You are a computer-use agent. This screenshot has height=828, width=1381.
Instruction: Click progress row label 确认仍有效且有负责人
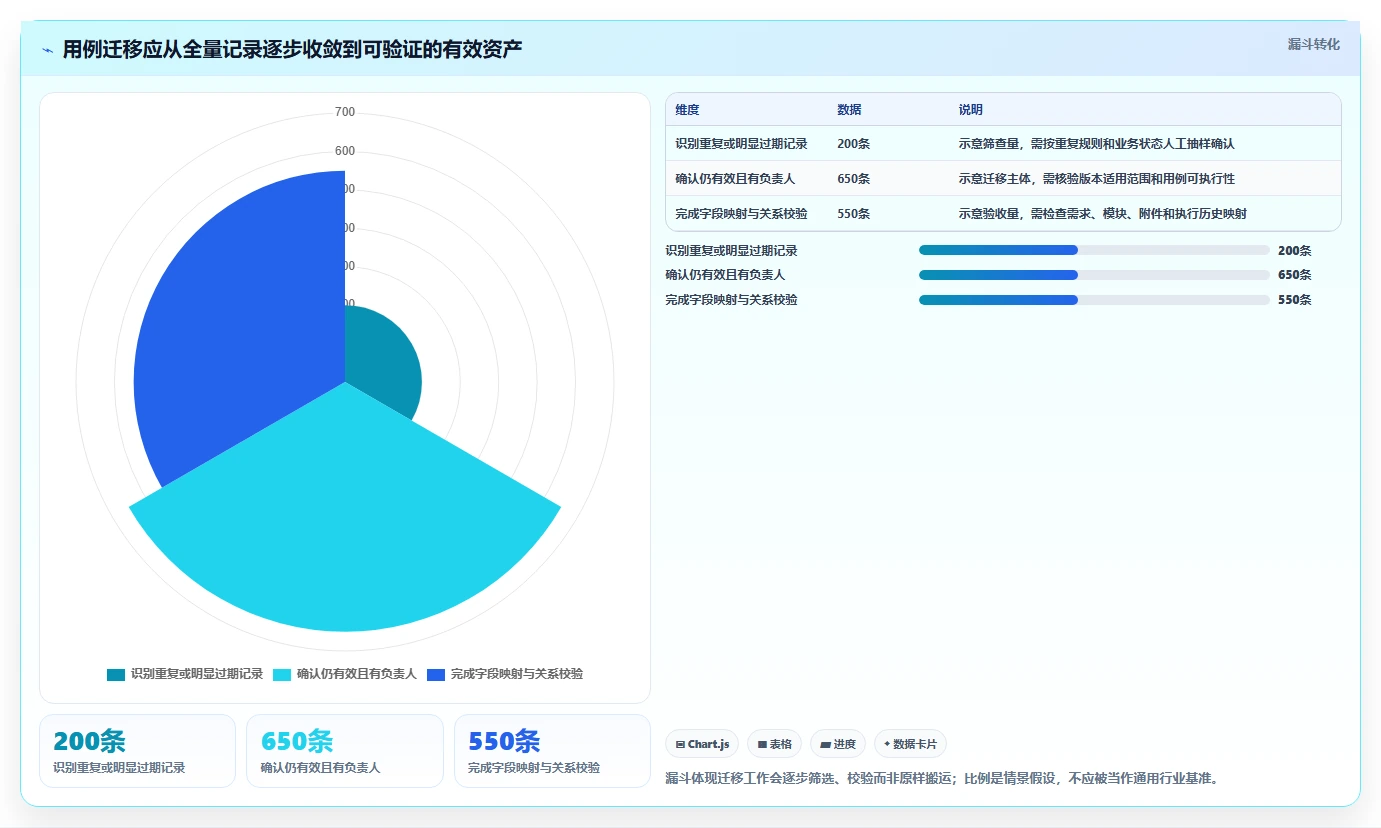pos(725,275)
